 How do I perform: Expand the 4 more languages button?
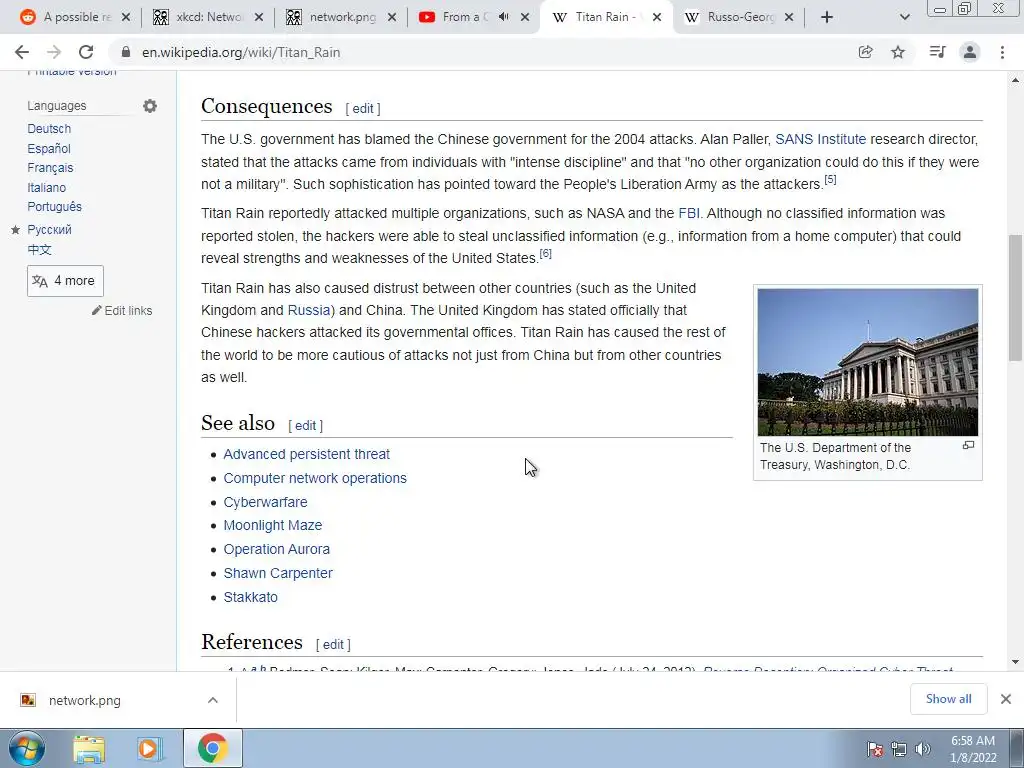coord(65,281)
